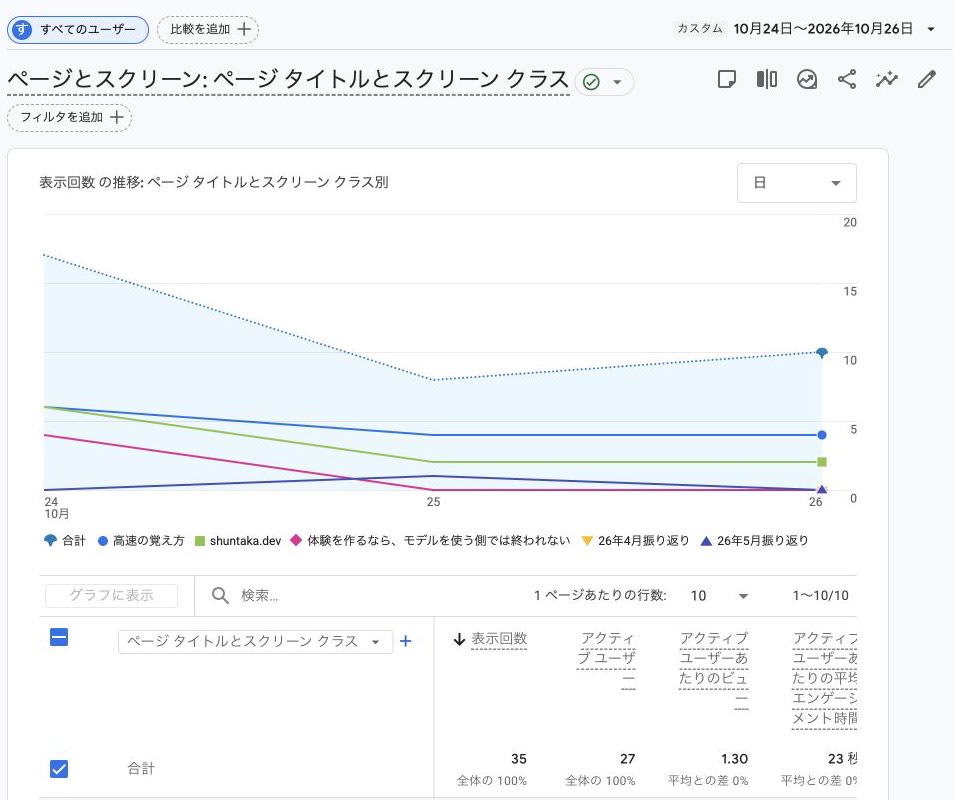Focus the 検索 search field
This screenshot has height=800, width=954.
[259, 596]
